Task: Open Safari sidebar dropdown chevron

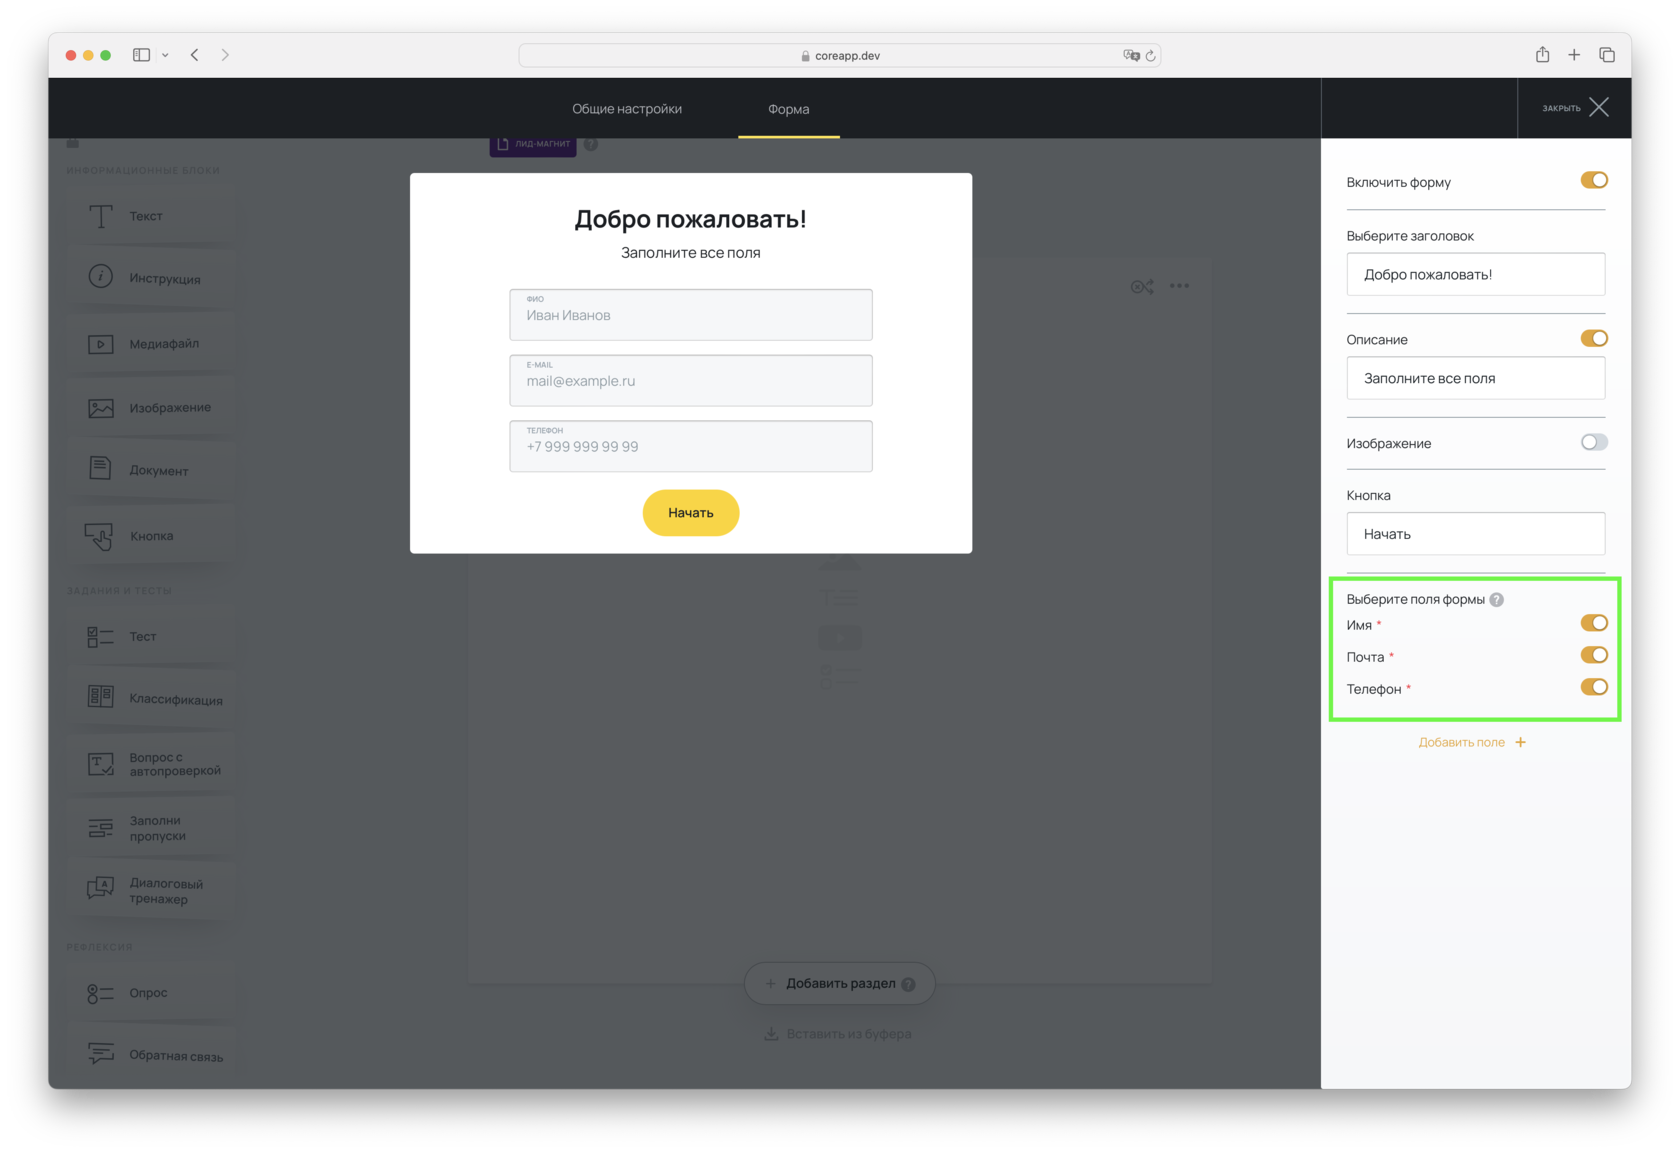Action: pos(165,56)
